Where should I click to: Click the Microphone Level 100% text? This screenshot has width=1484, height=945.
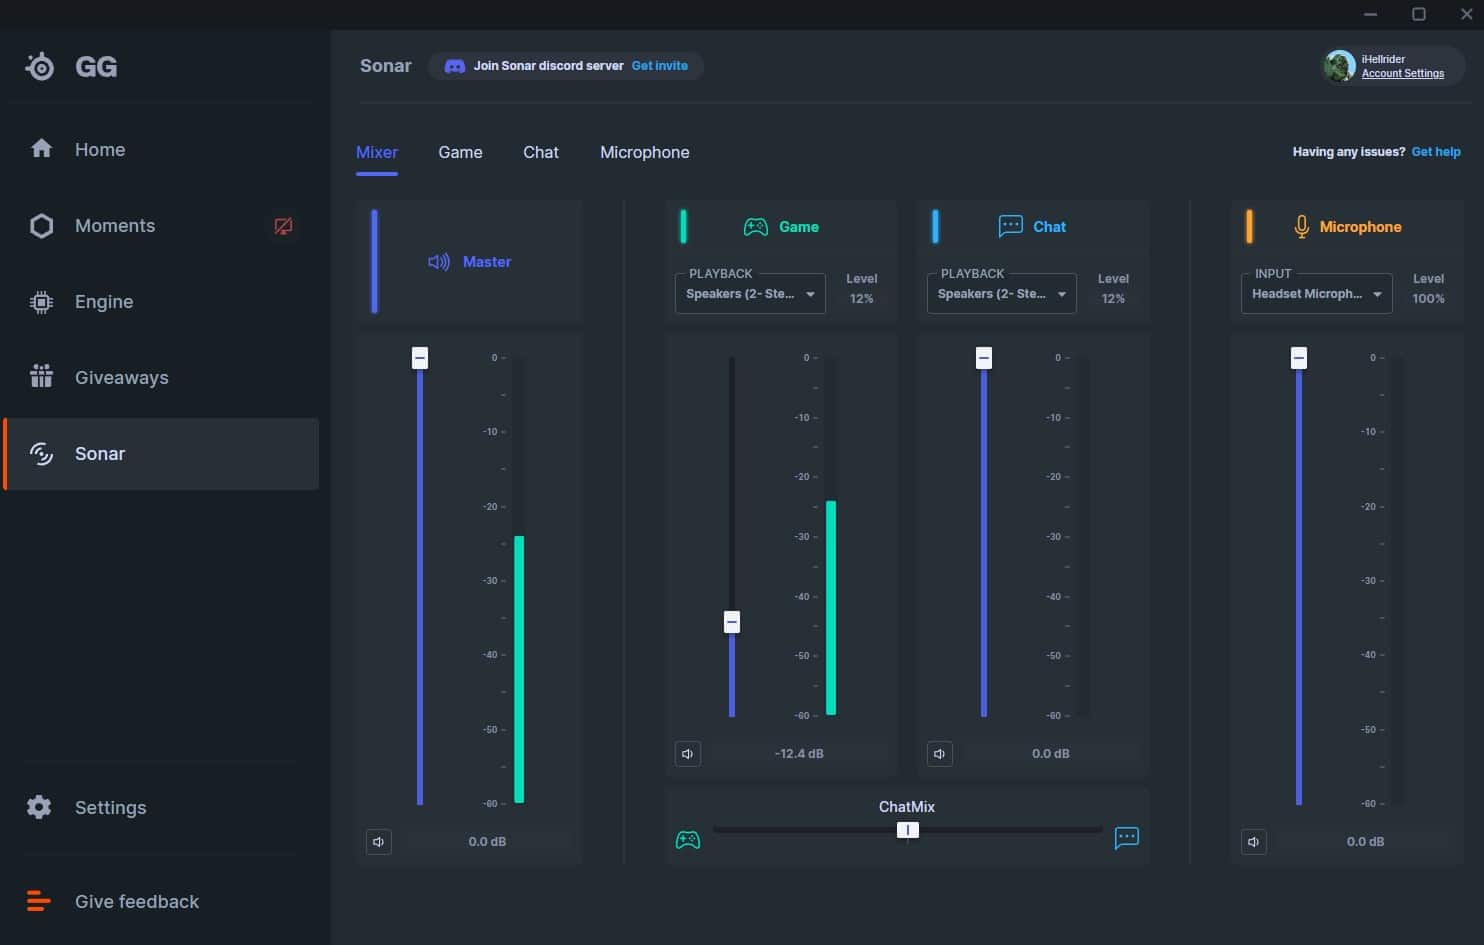pos(1428,289)
